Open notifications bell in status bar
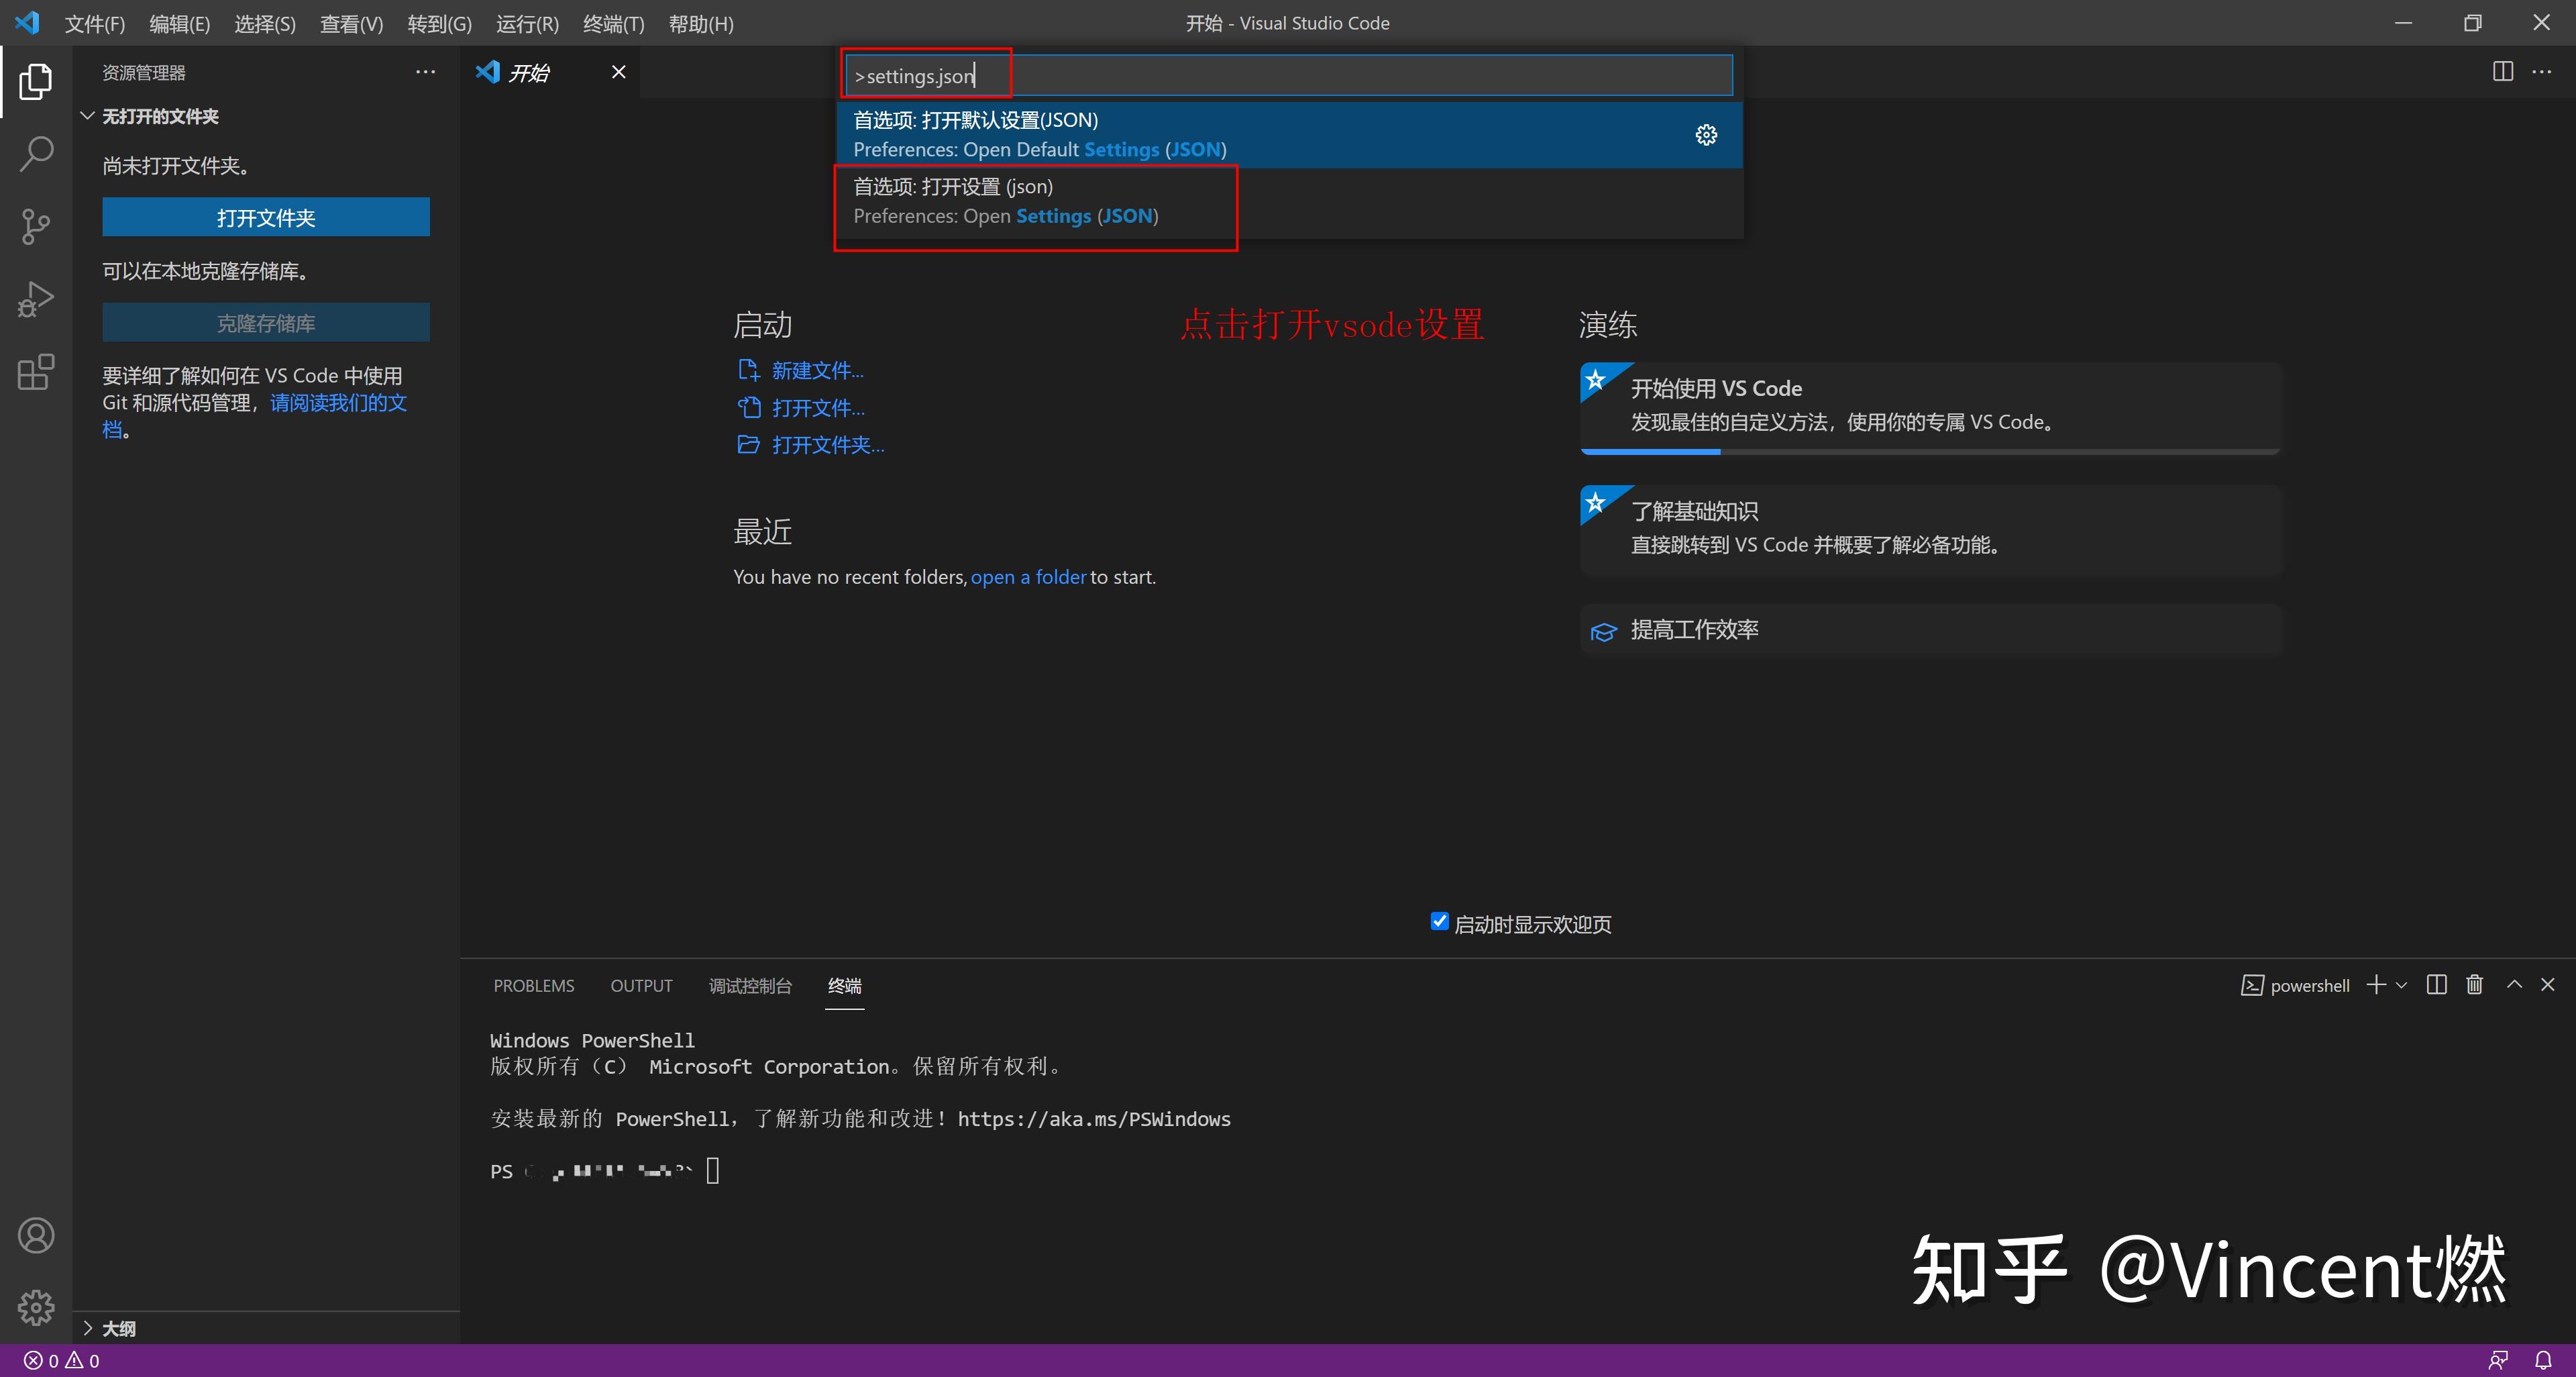Image resolution: width=2576 pixels, height=1377 pixels. (x=2543, y=1360)
